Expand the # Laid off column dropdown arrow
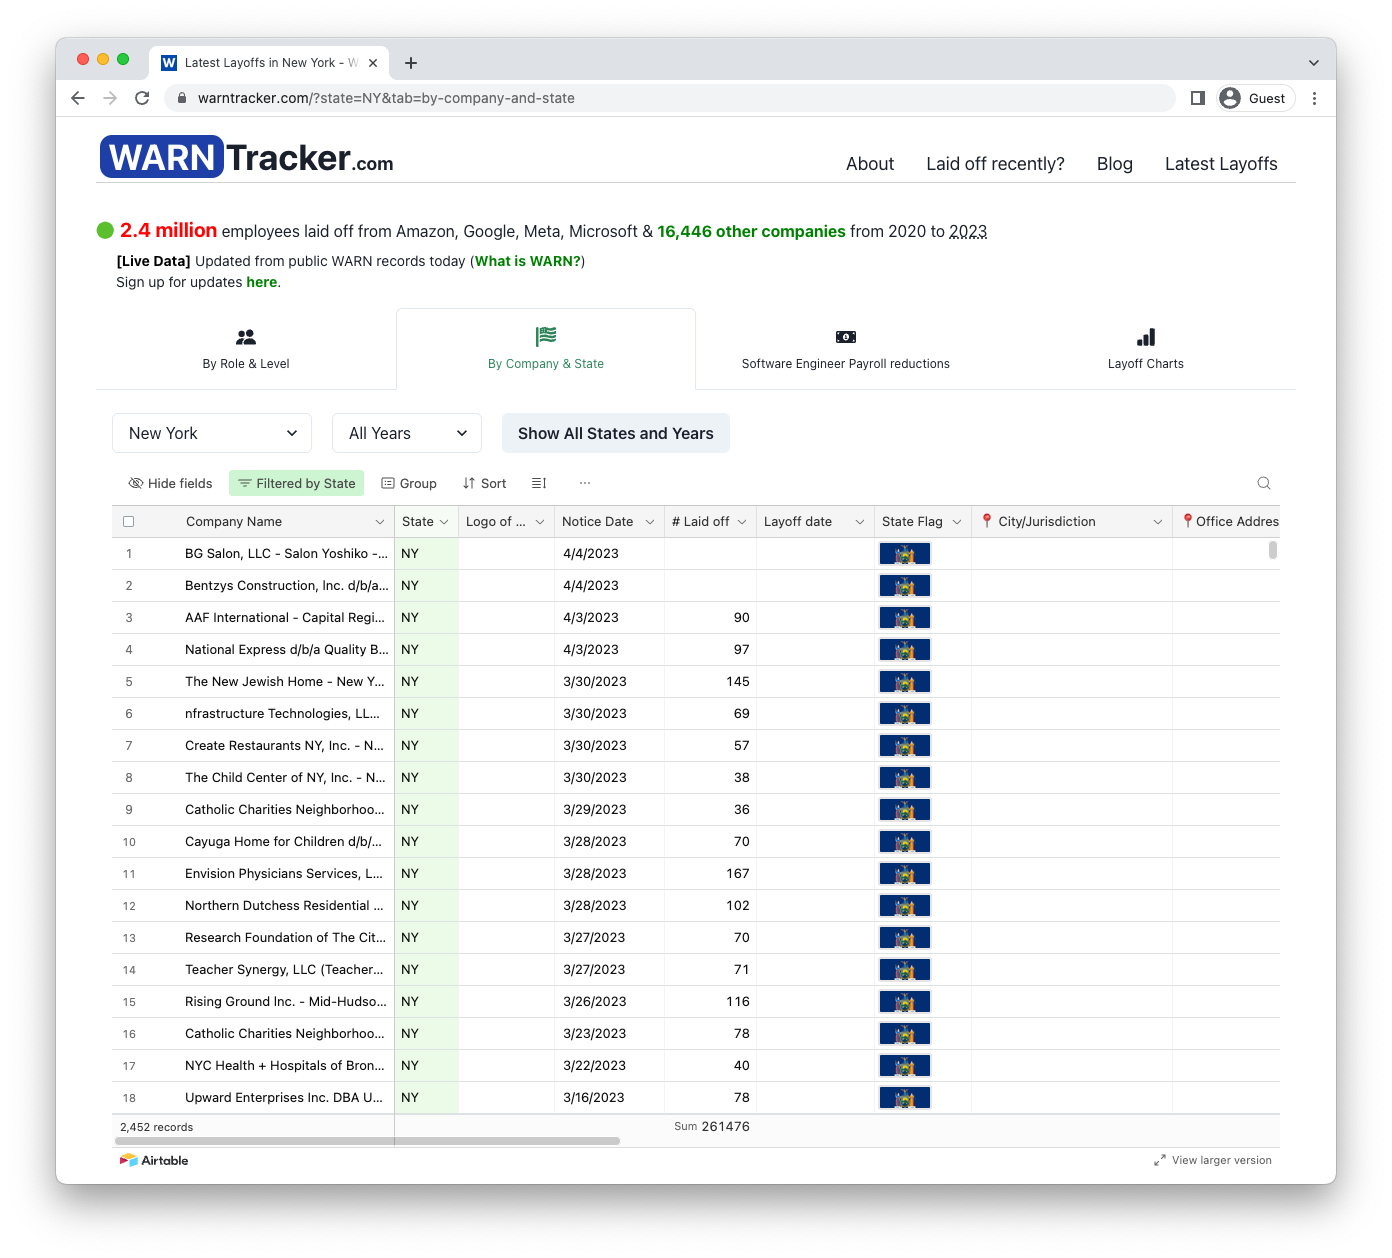Viewport: 1392px width, 1258px height. click(742, 522)
